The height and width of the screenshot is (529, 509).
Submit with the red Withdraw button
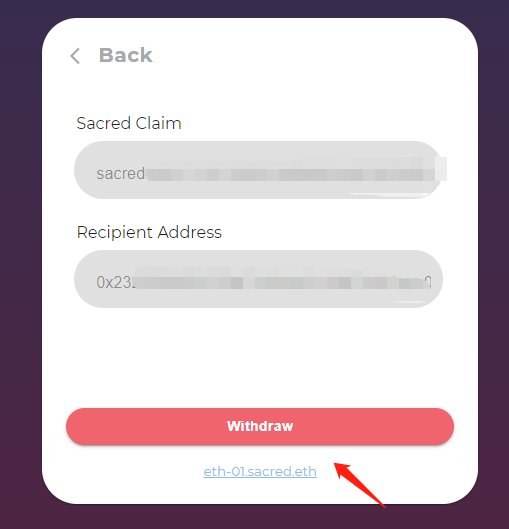(x=260, y=426)
